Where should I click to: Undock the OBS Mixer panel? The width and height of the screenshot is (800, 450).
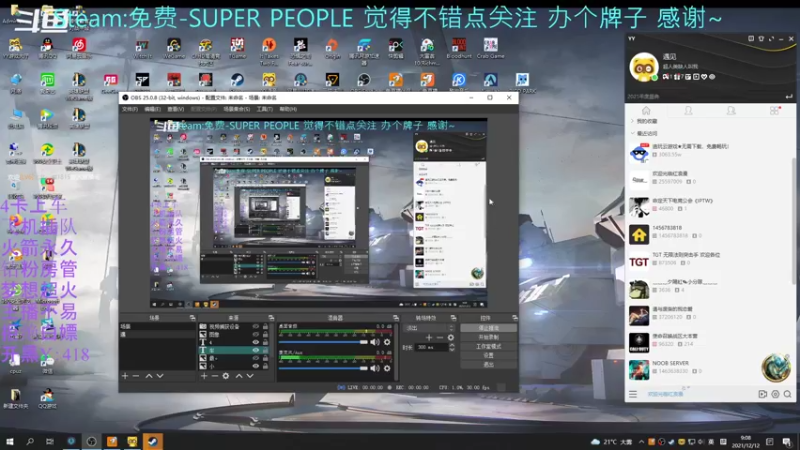coord(396,318)
